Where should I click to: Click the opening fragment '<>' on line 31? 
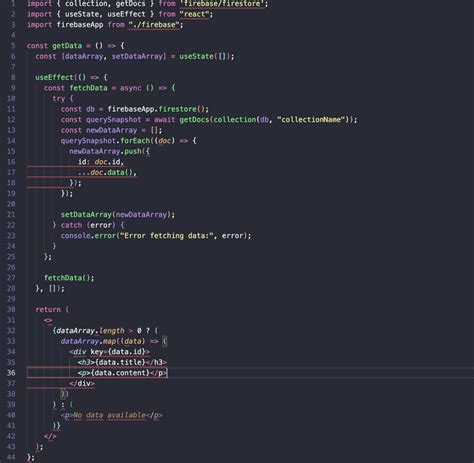48,320
